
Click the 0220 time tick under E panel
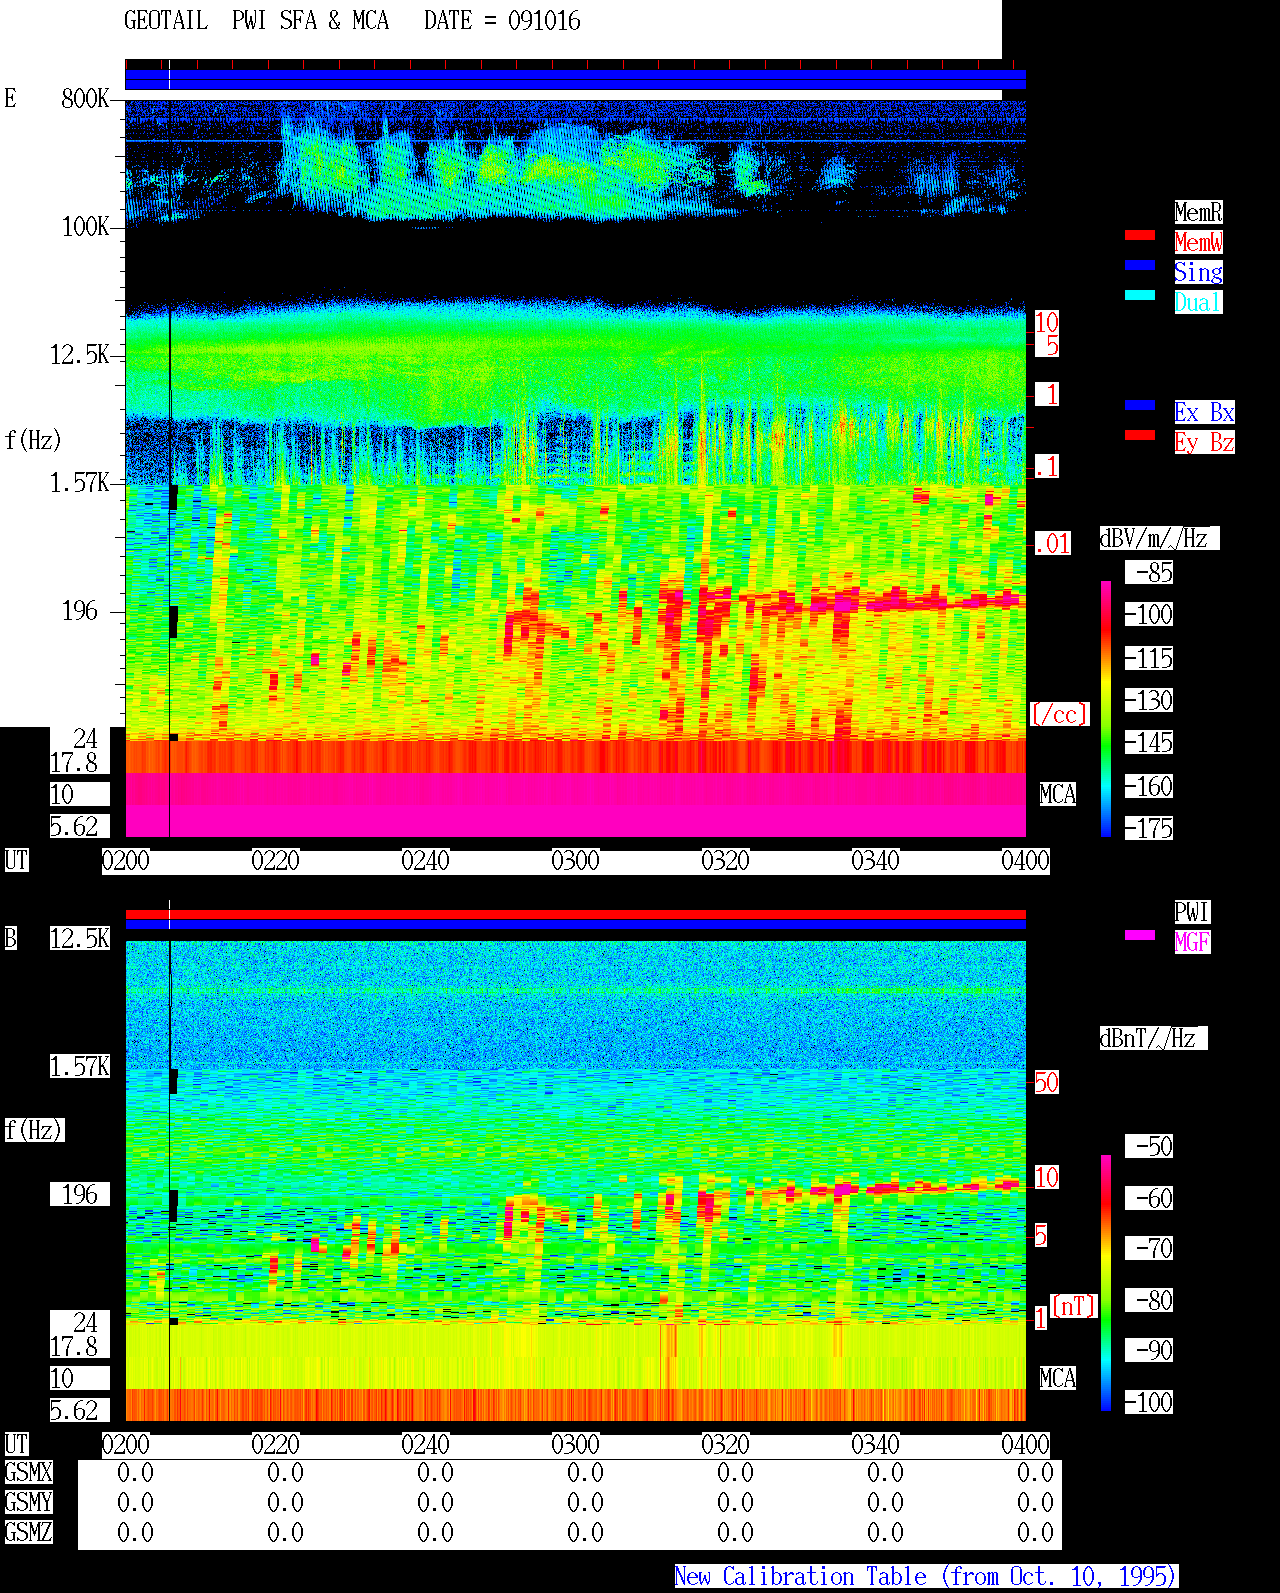[276, 860]
